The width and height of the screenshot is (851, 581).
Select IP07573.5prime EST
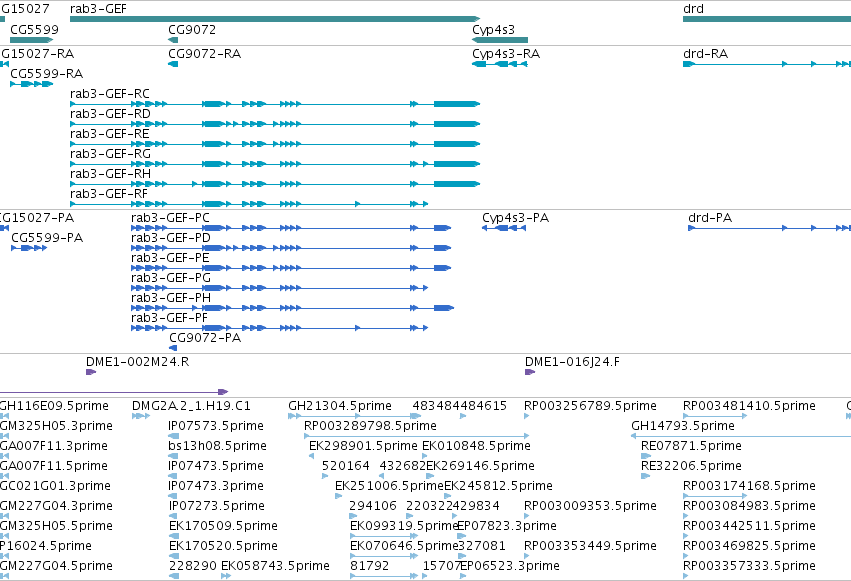[174, 436]
